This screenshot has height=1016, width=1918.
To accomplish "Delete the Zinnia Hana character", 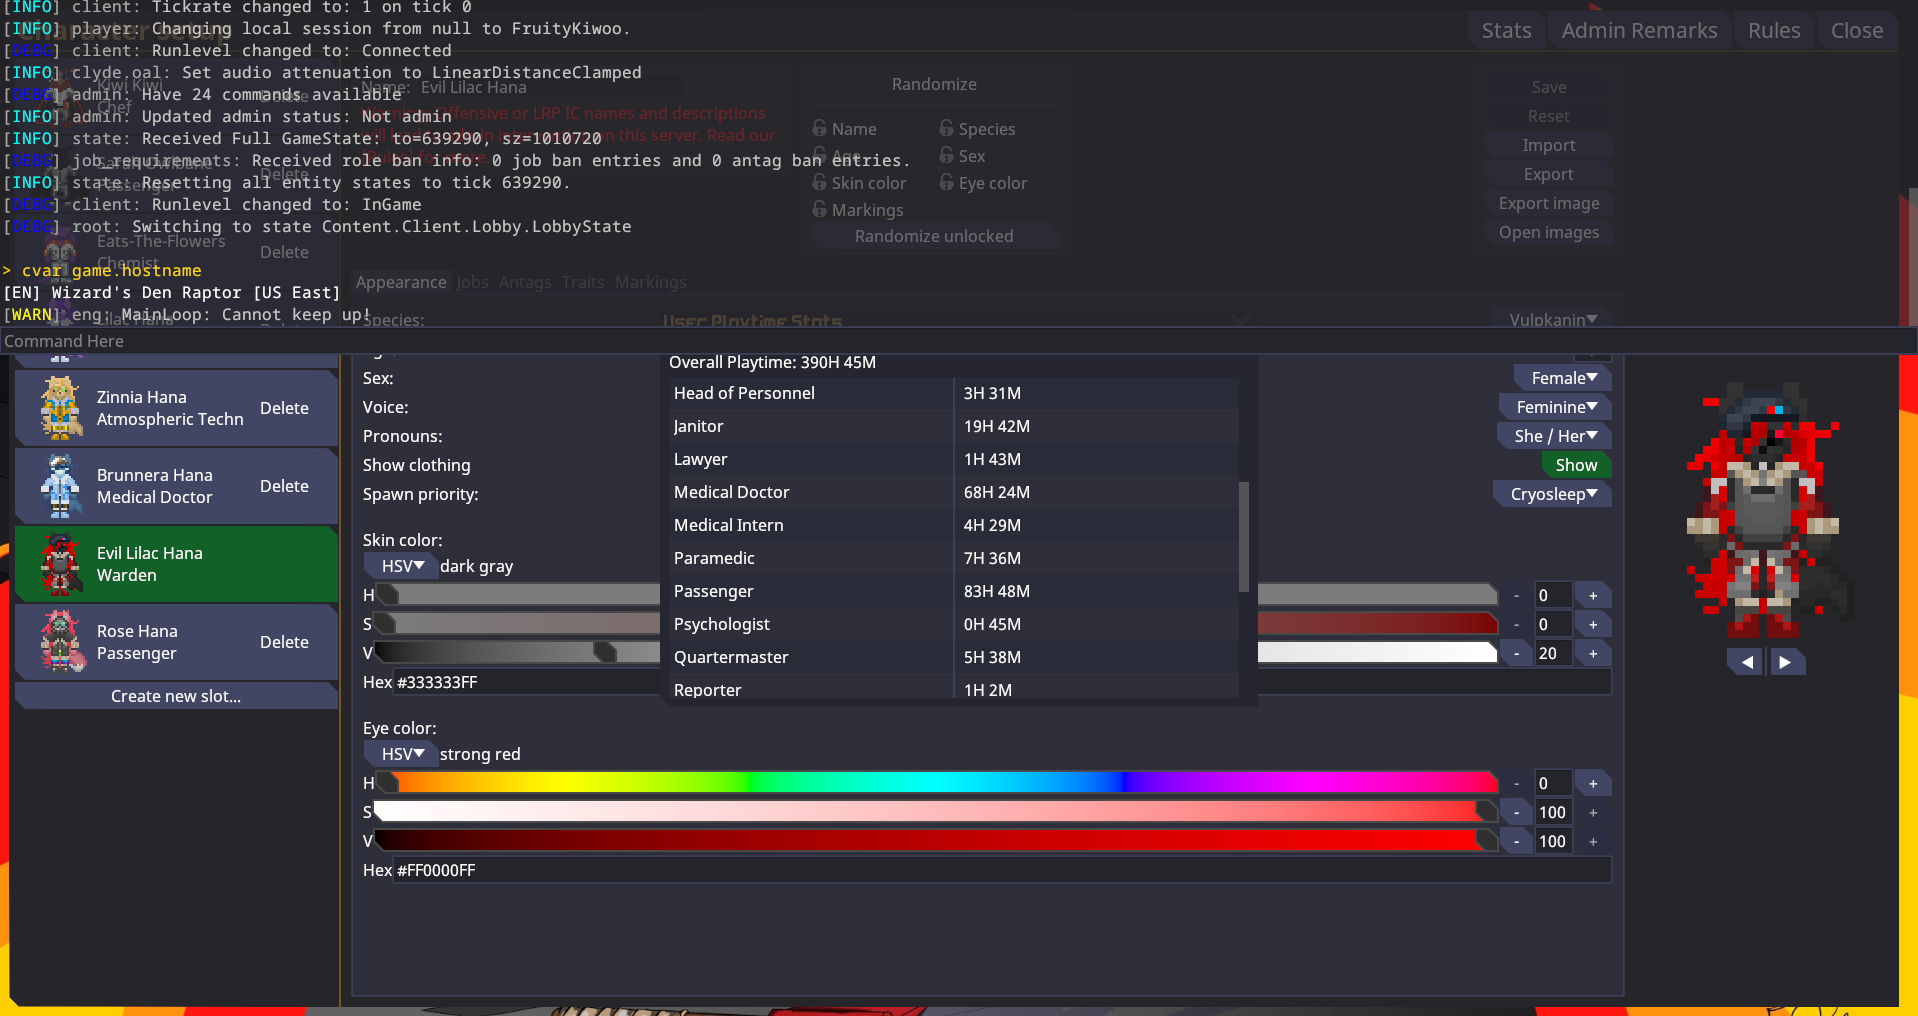I will coord(284,408).
